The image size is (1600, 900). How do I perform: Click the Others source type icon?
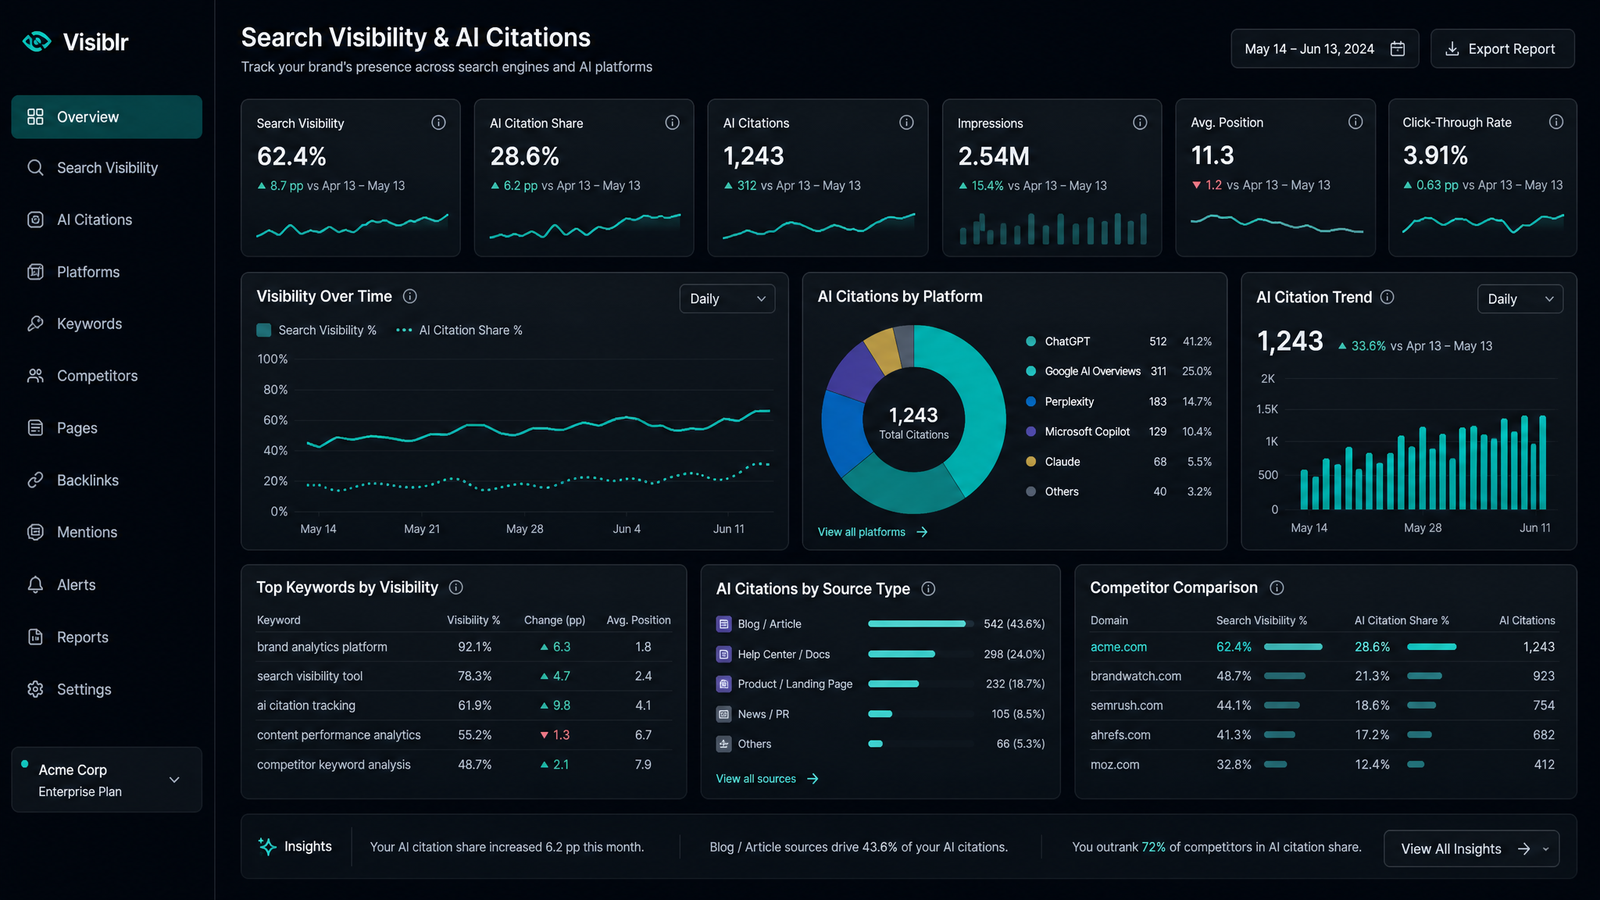point(724,744)
